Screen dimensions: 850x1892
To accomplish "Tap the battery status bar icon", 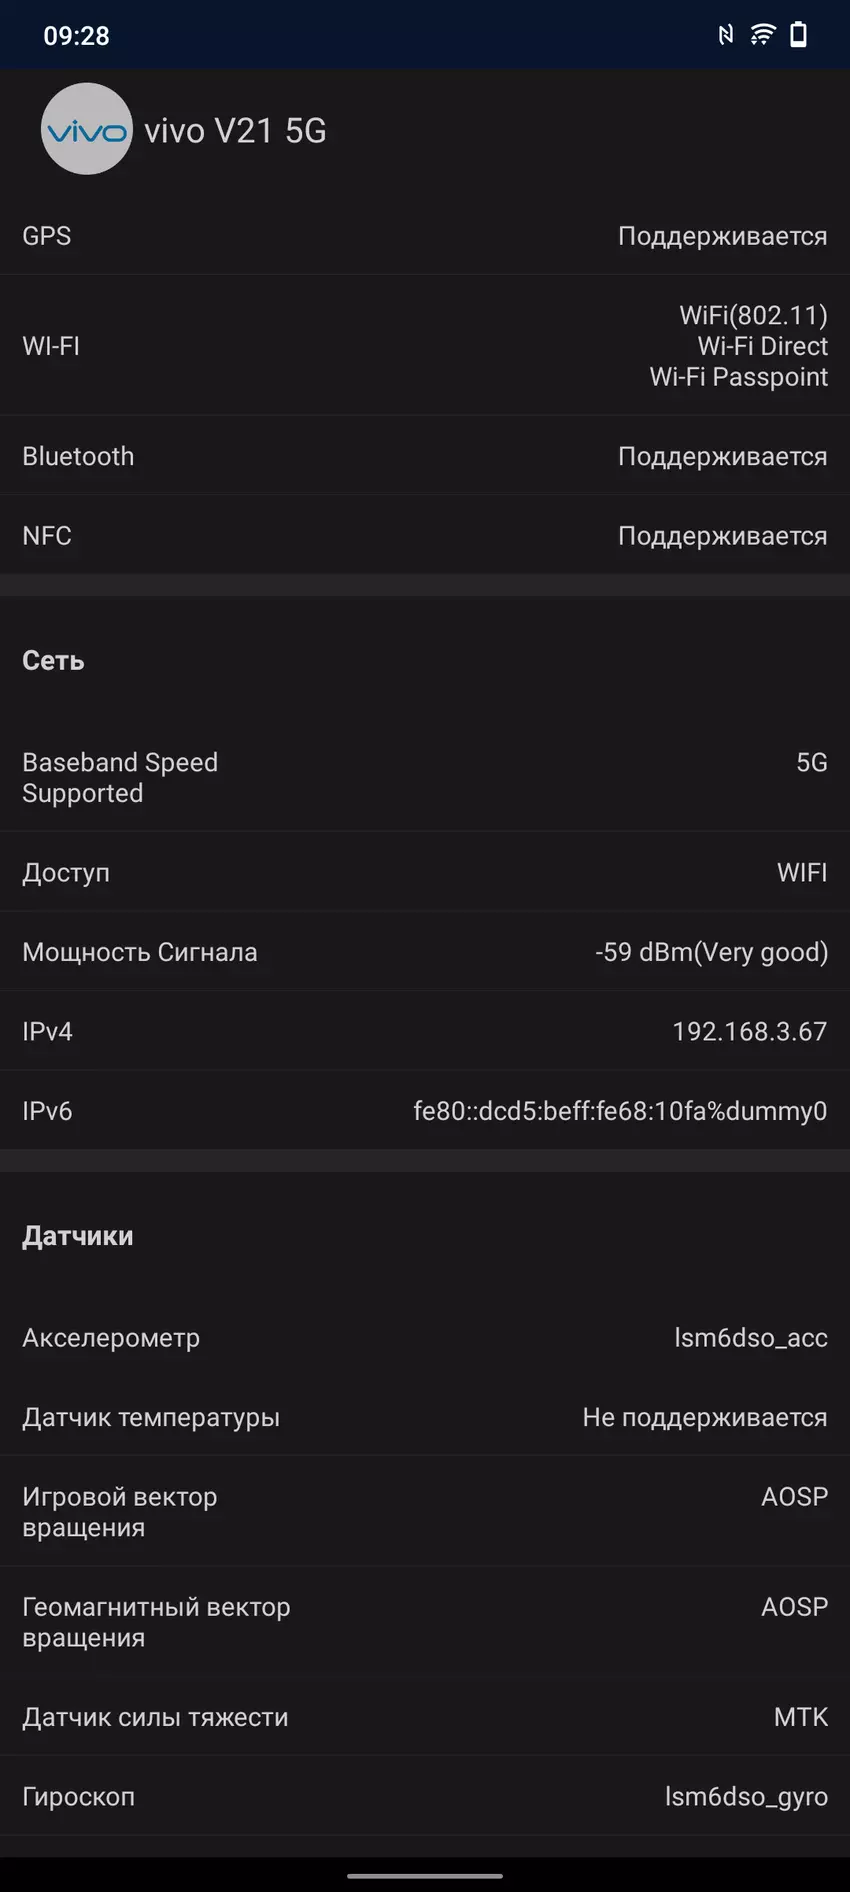I will pos(798,35).
